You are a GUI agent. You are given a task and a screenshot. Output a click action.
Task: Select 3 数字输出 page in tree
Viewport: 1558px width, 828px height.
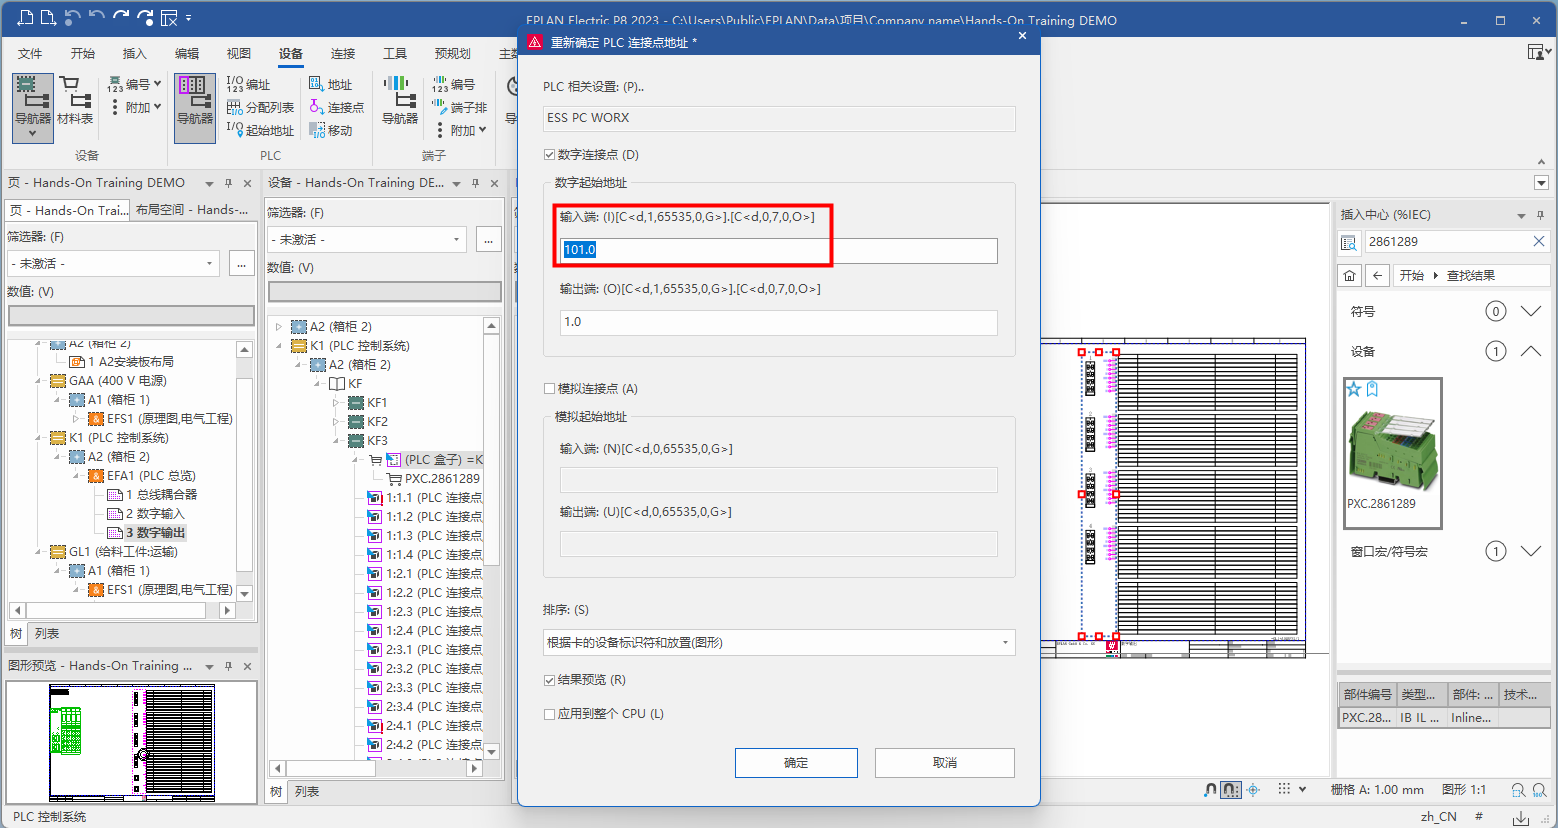click(x=155, y=533)
